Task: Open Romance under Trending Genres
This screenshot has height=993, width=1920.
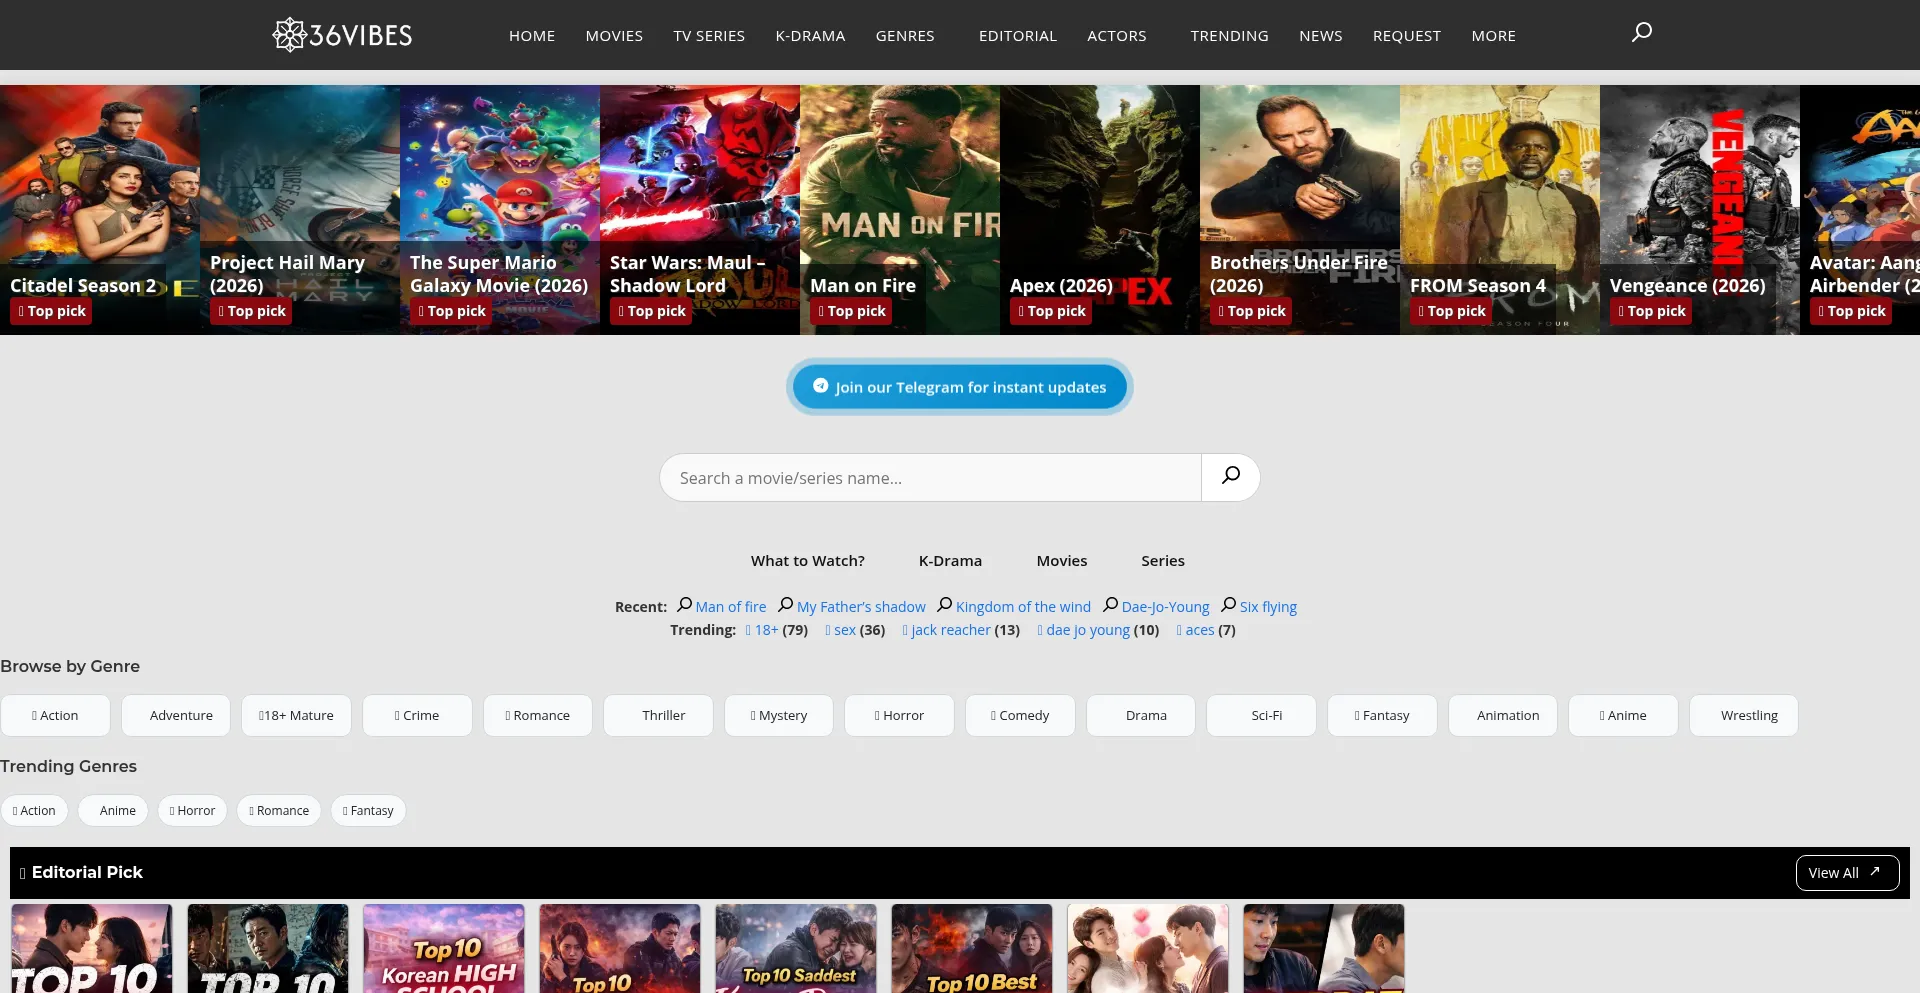Action: (279, 811)
